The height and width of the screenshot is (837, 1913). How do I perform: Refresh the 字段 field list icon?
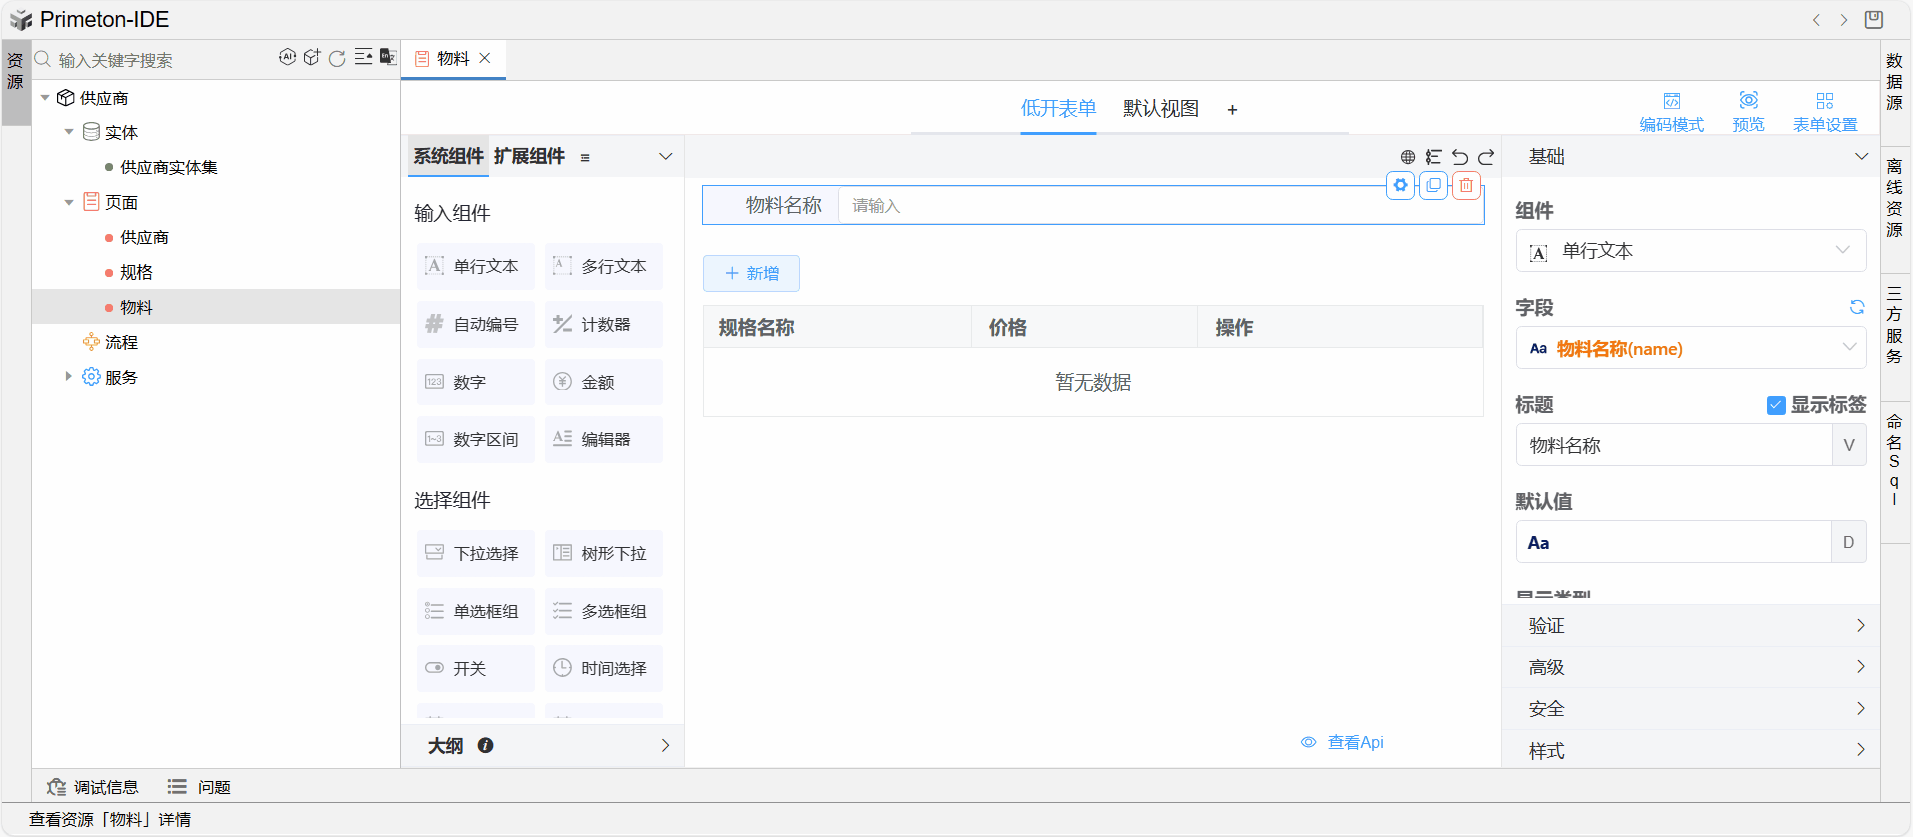[1857, 307]
